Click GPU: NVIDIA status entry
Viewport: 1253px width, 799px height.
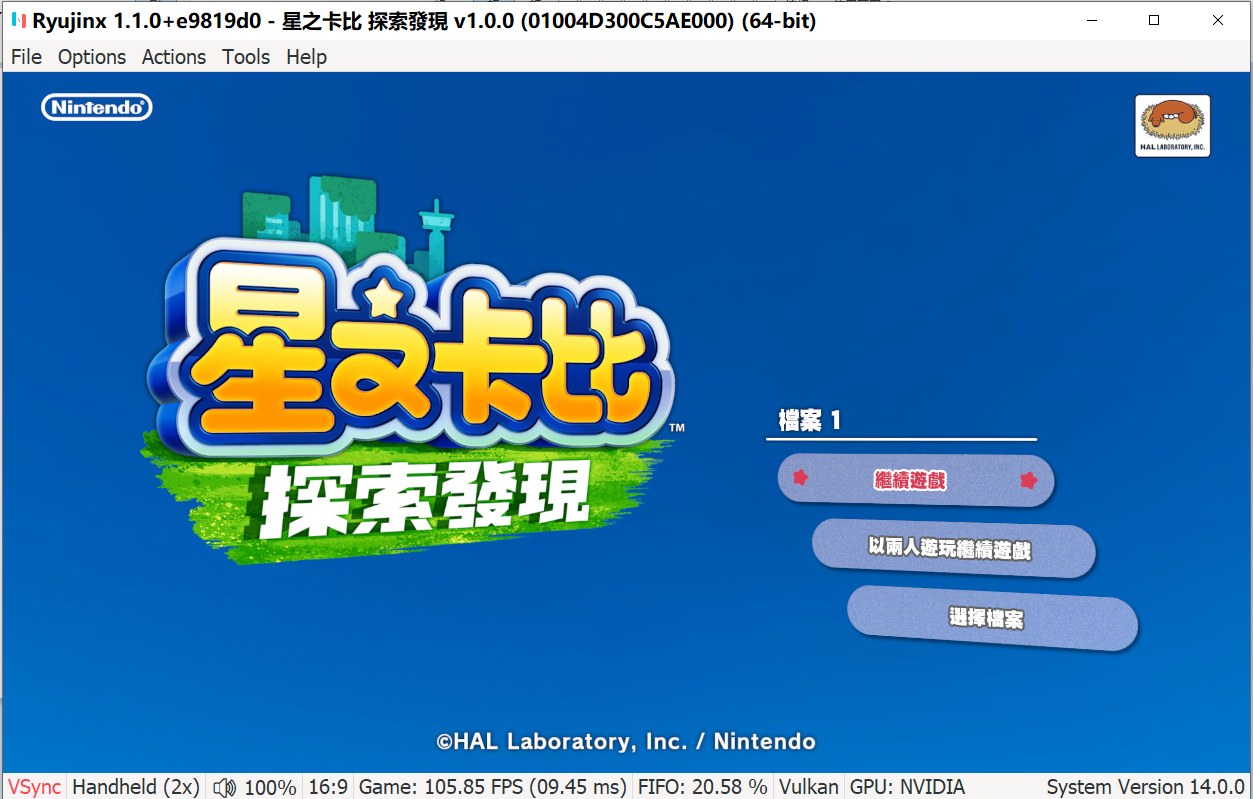tap(907, 787)
